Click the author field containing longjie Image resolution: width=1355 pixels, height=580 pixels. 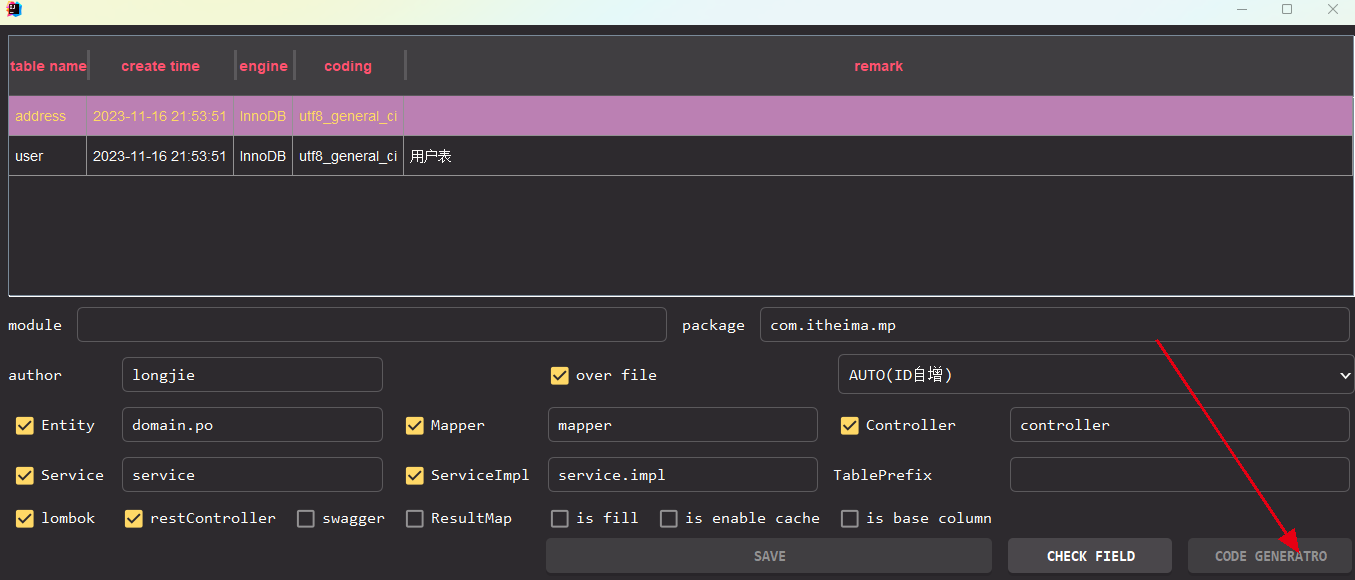[x=252, y=375]
